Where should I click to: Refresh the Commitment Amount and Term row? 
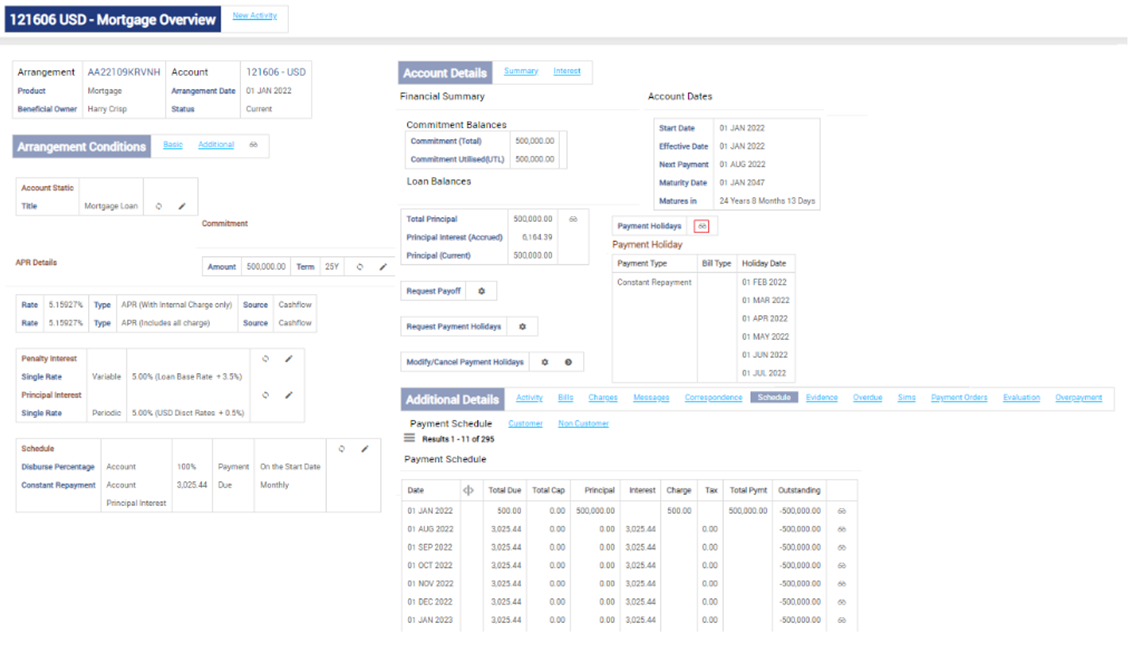pyautogui.click(x=360, y=267)
